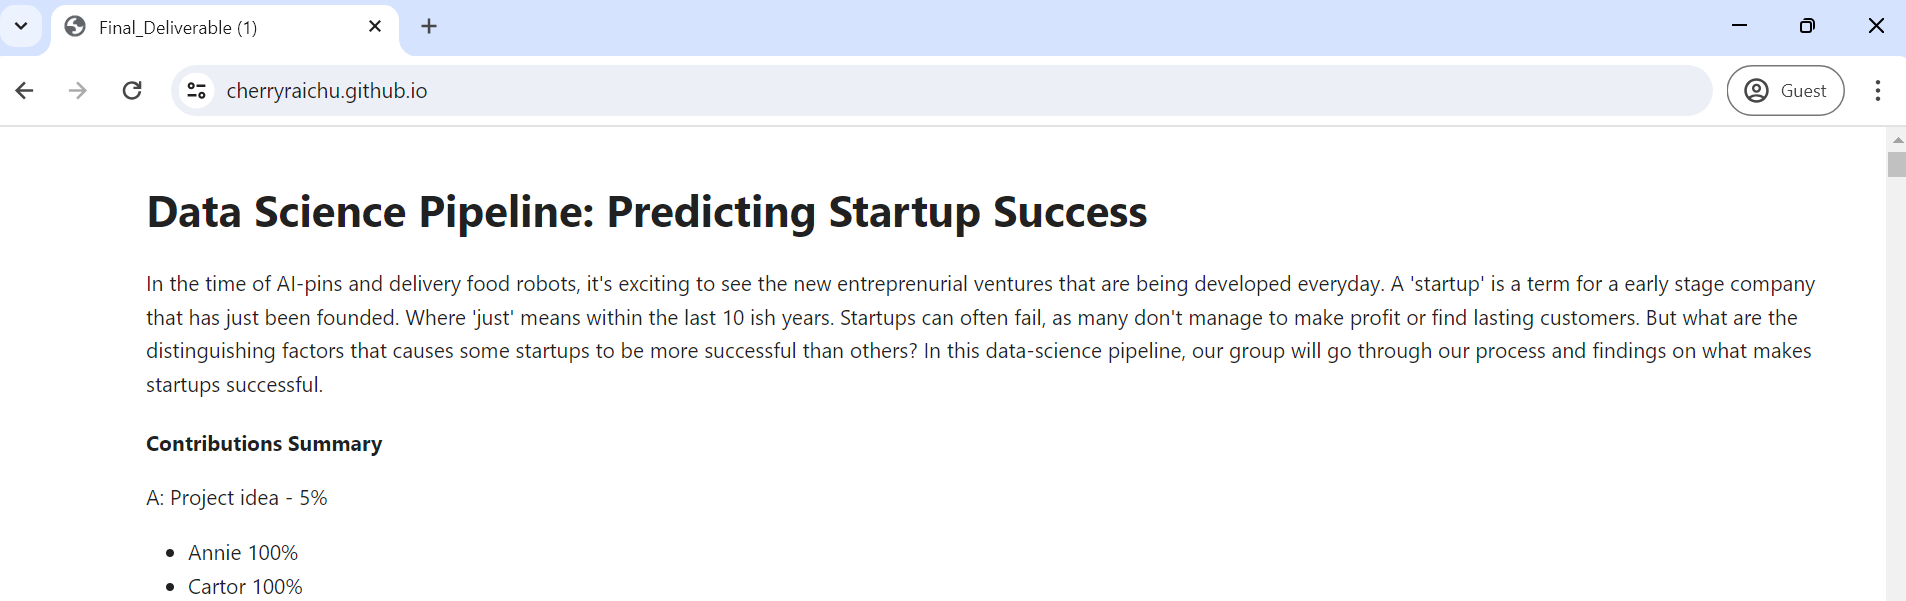
Task: Expand the tab search dropdown arrow
Action: [x=21, y=26]
